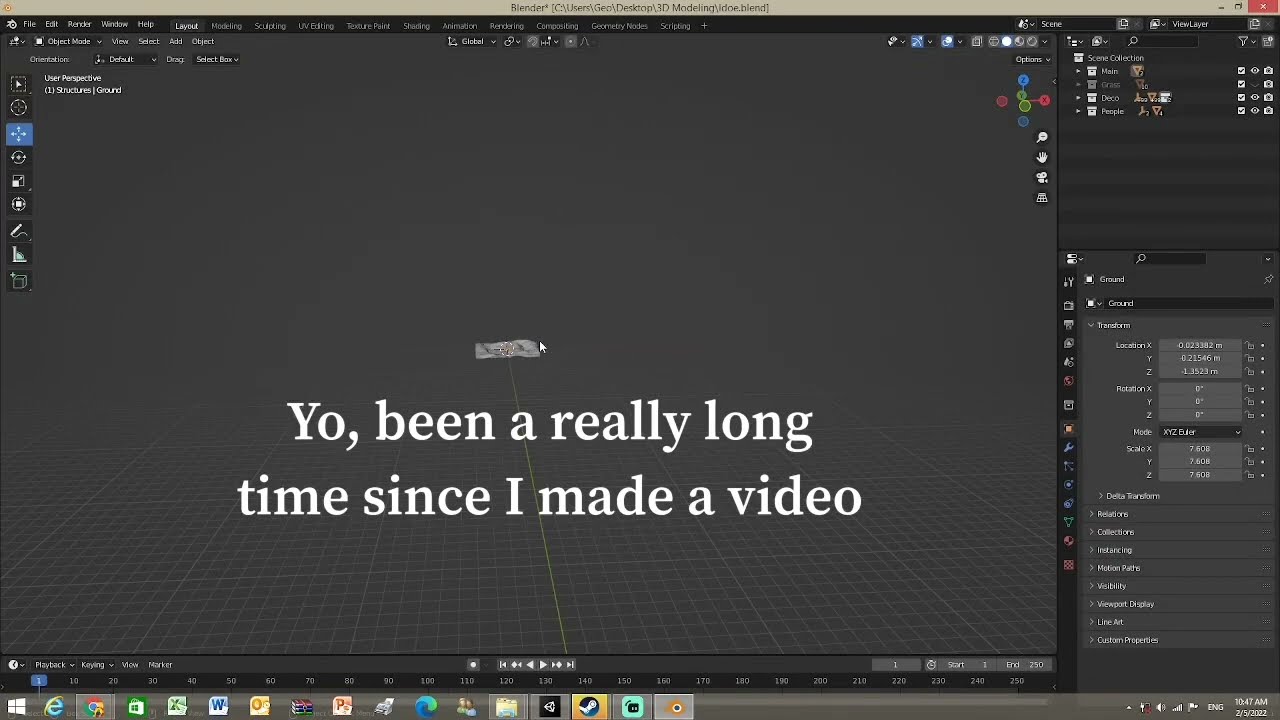Open the Edit menu
Image resolution: width=1280 pixels, height=720 pixels.
click(51, 24)
